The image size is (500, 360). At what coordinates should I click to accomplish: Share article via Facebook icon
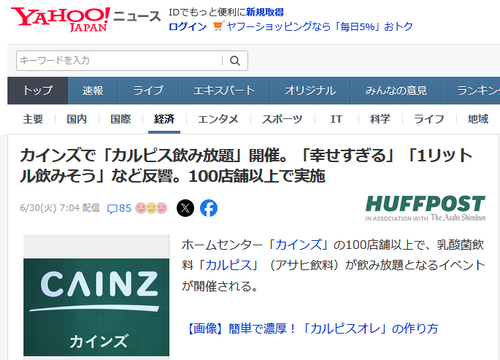(209, 208)
